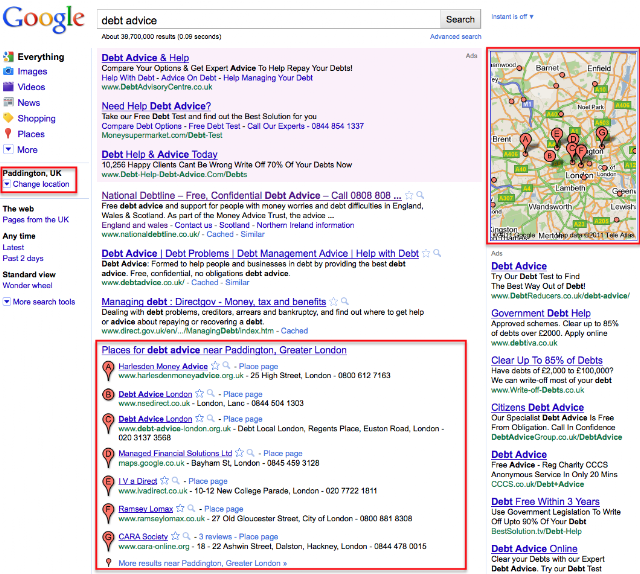Open Need Help Debt Advice? ad

[x=156, y=106]
